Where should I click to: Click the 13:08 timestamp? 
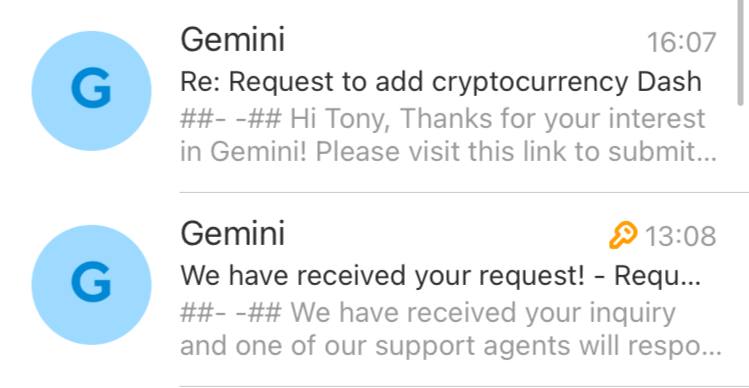[681, 236]
